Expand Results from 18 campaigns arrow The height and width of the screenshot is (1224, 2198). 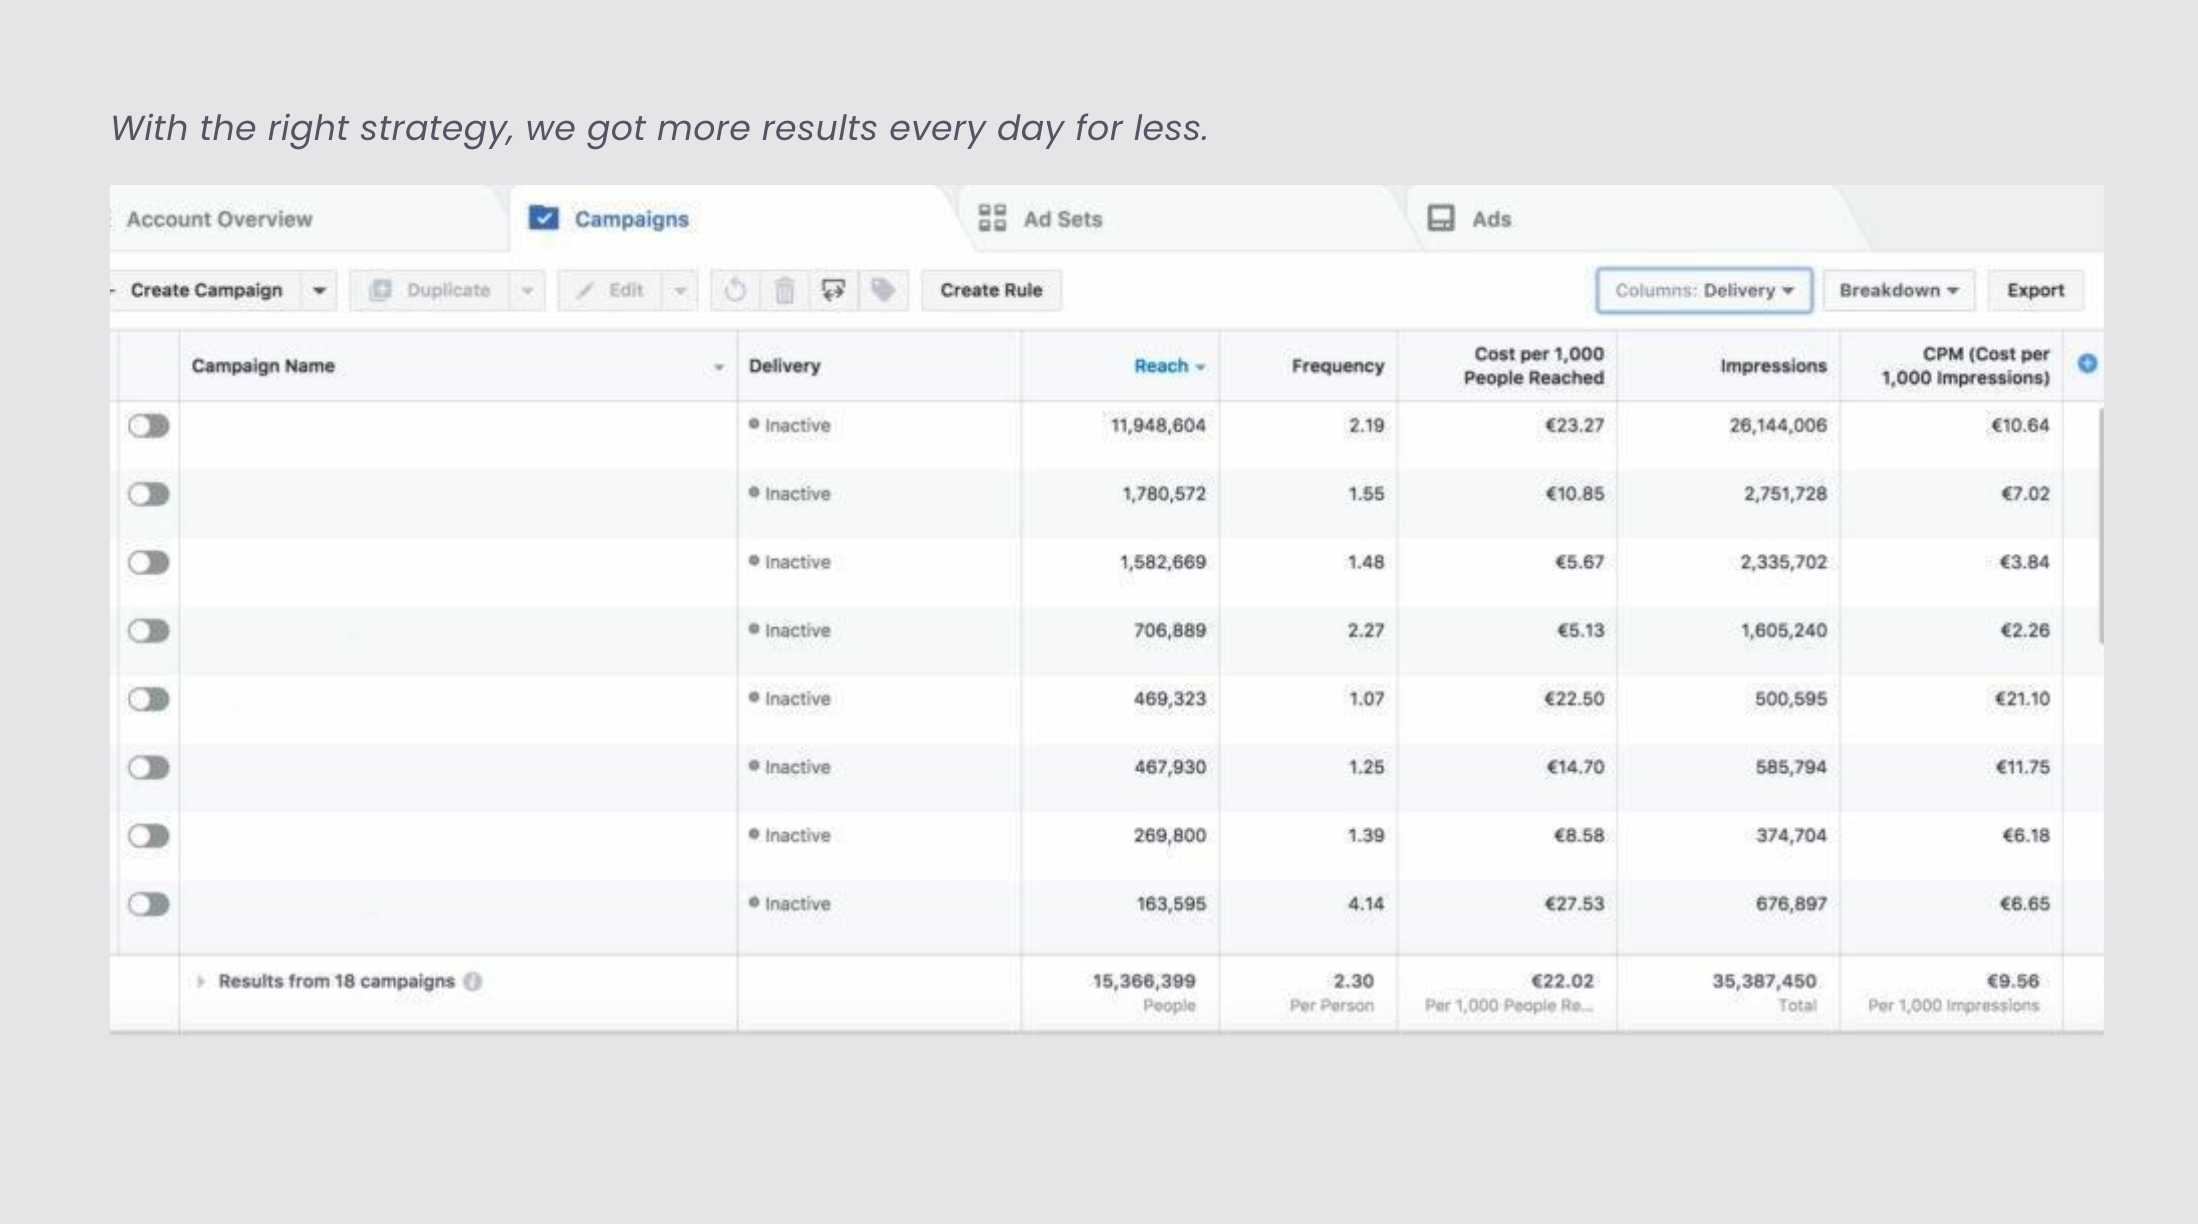pyautogui.click(x=201, y=982)
